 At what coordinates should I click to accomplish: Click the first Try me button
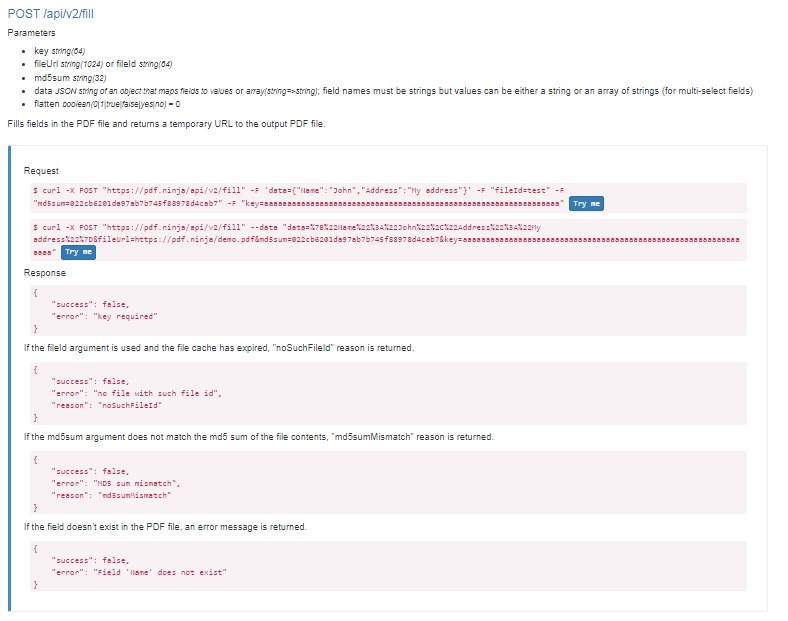coord(586,203)
